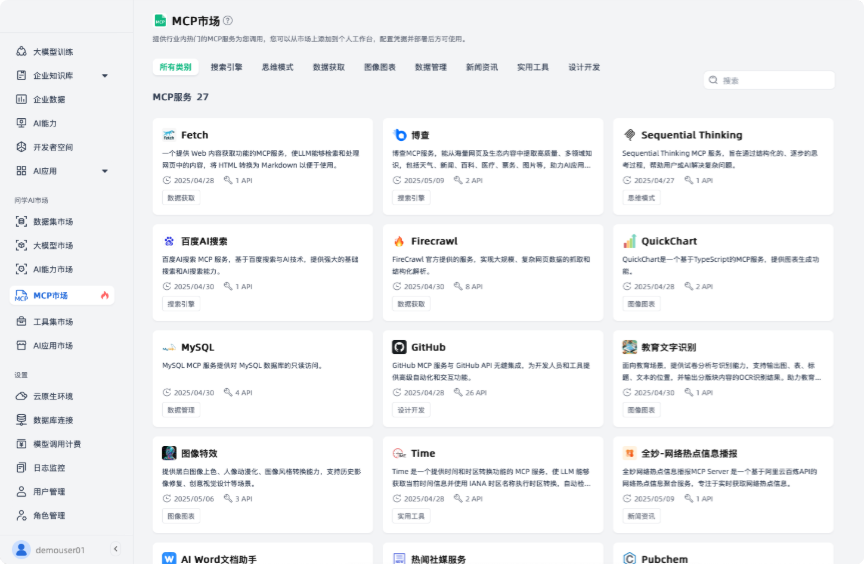Screen dimensions: 864x564
Task: Go to 日志监控 in settings section
Action: point(49,467)
